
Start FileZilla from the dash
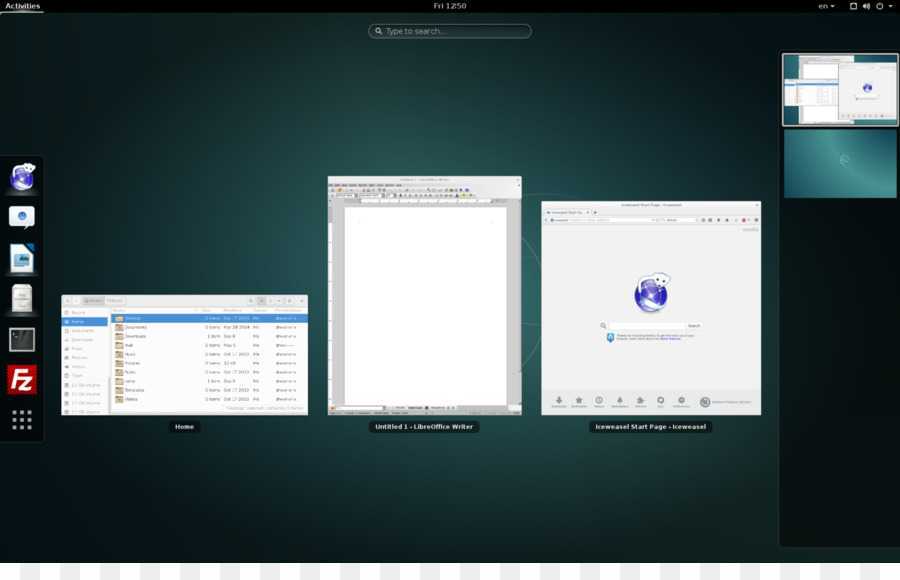(22, 380)
